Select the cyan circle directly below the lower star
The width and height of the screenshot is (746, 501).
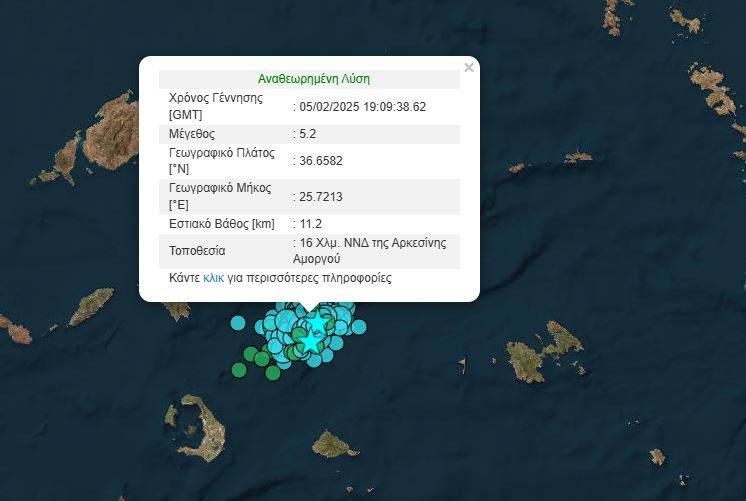[x=314, y=358]
